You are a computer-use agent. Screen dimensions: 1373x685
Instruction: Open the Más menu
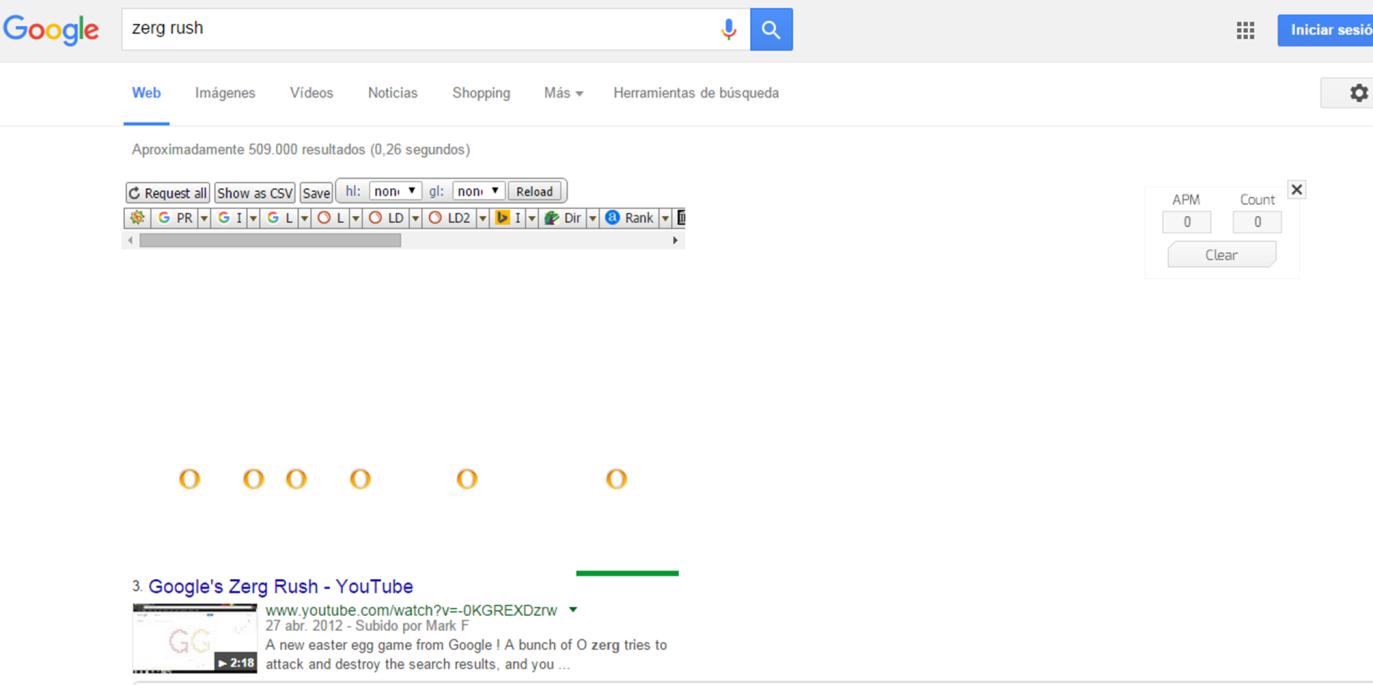563,93
